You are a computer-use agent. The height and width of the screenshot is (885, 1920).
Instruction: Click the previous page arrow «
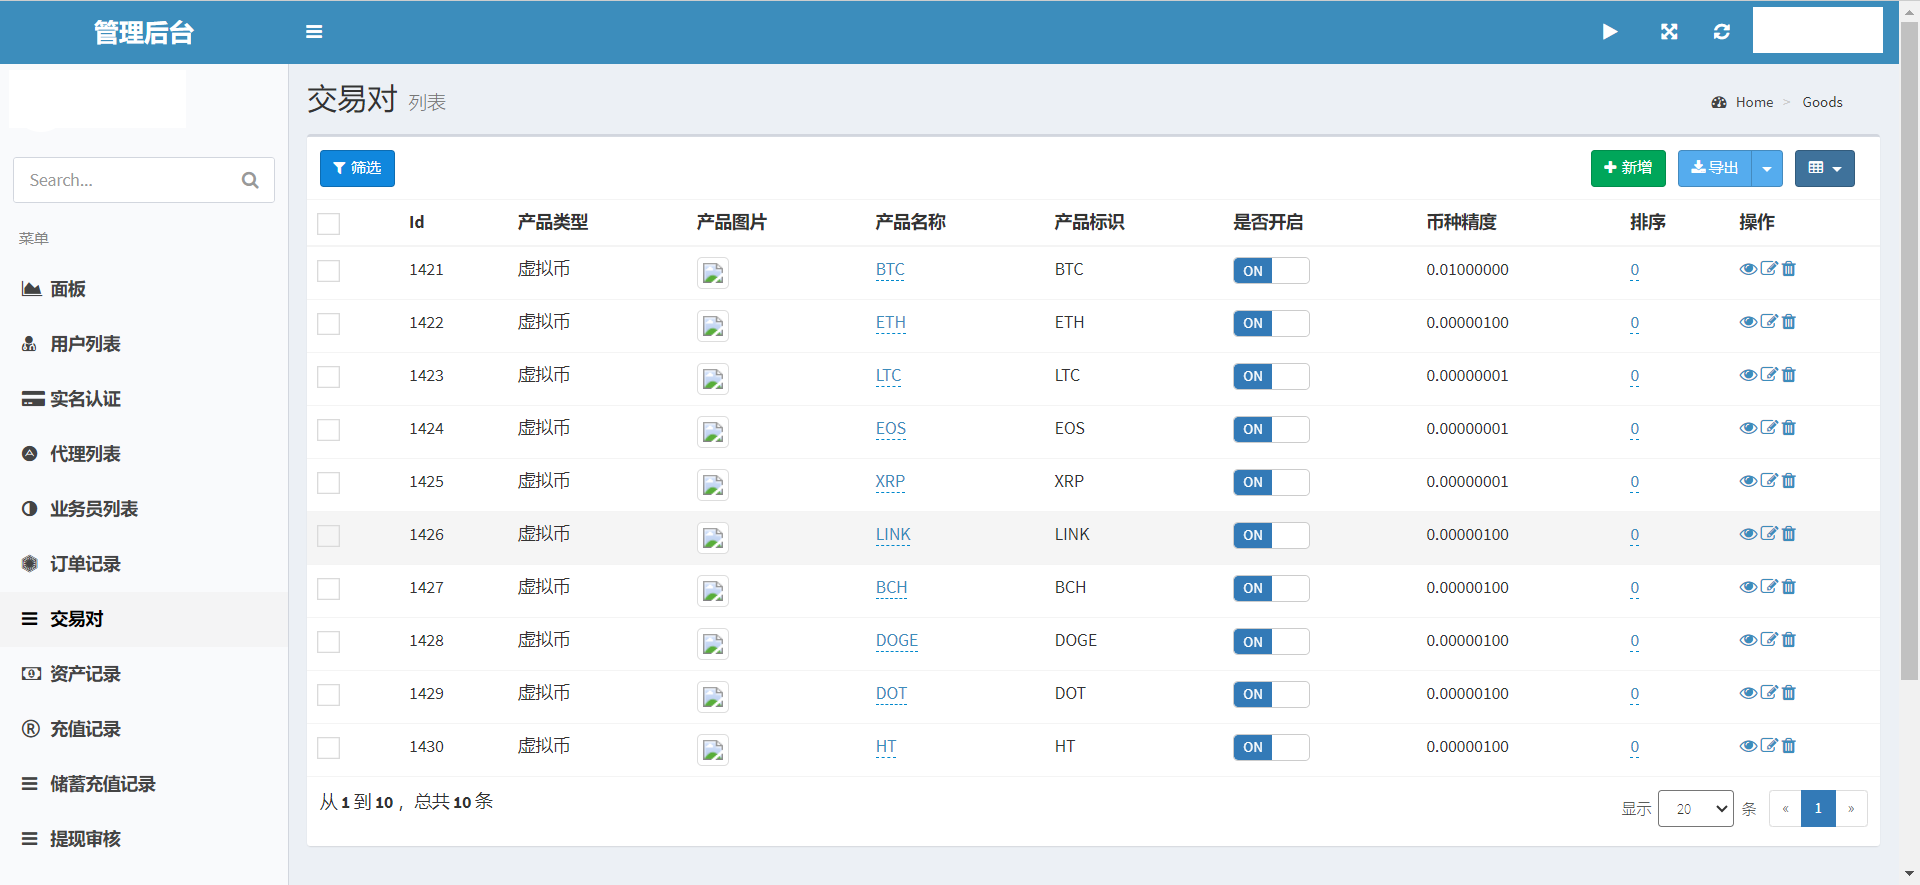tap(1785, 808)
